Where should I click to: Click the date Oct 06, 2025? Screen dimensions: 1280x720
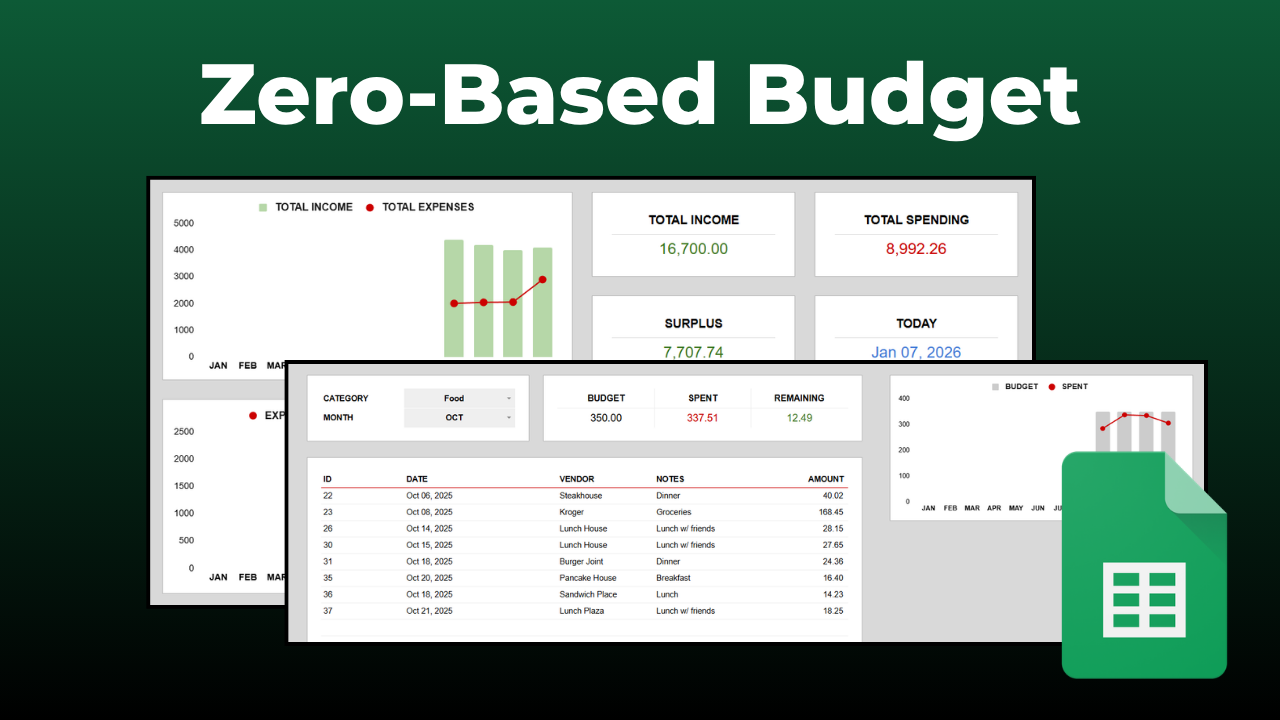click(x=429, y=496)
